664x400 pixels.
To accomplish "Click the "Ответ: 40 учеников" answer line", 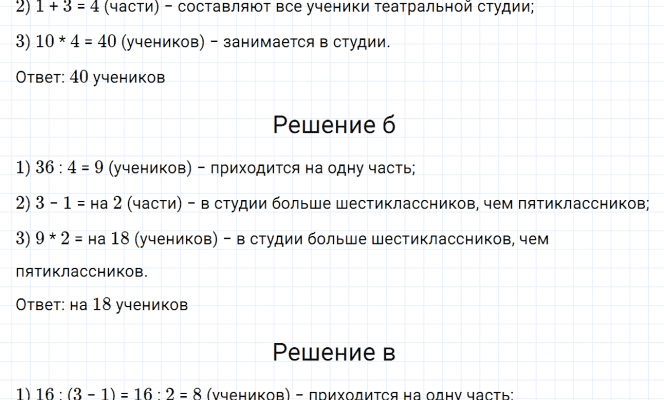I will point(91,78).
